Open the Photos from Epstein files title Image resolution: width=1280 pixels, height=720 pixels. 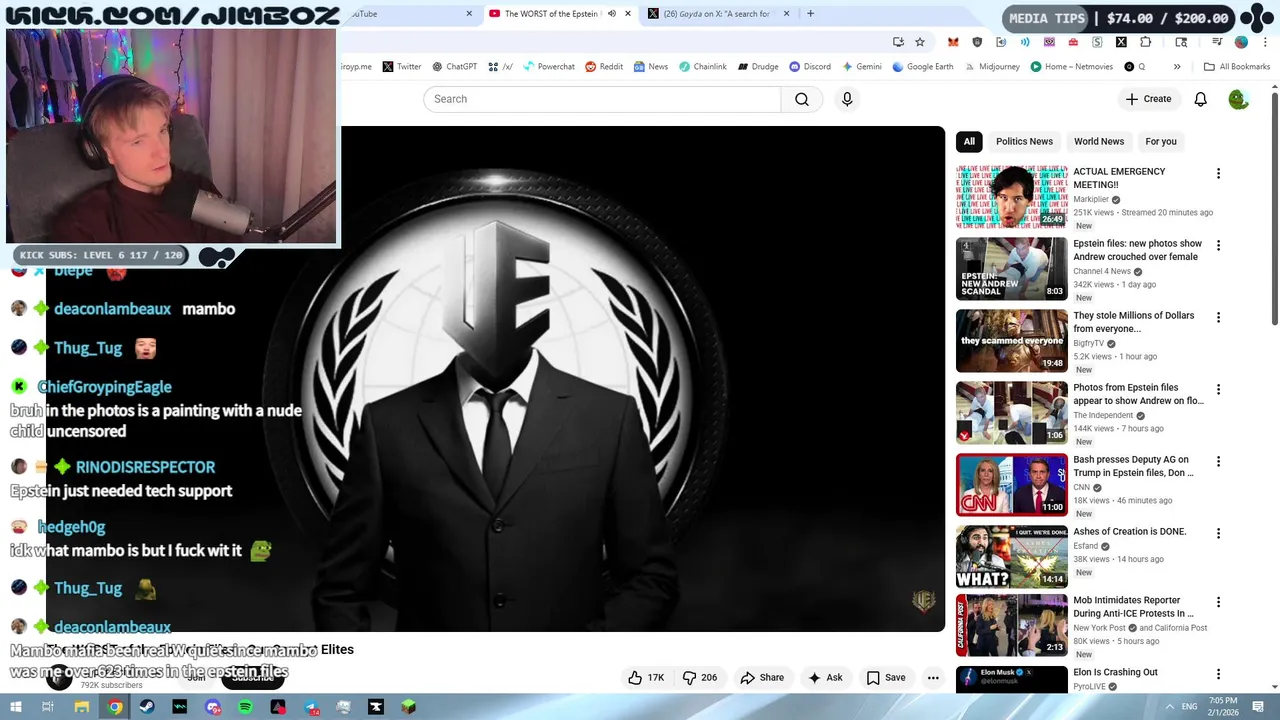[x=1138, y=394]
